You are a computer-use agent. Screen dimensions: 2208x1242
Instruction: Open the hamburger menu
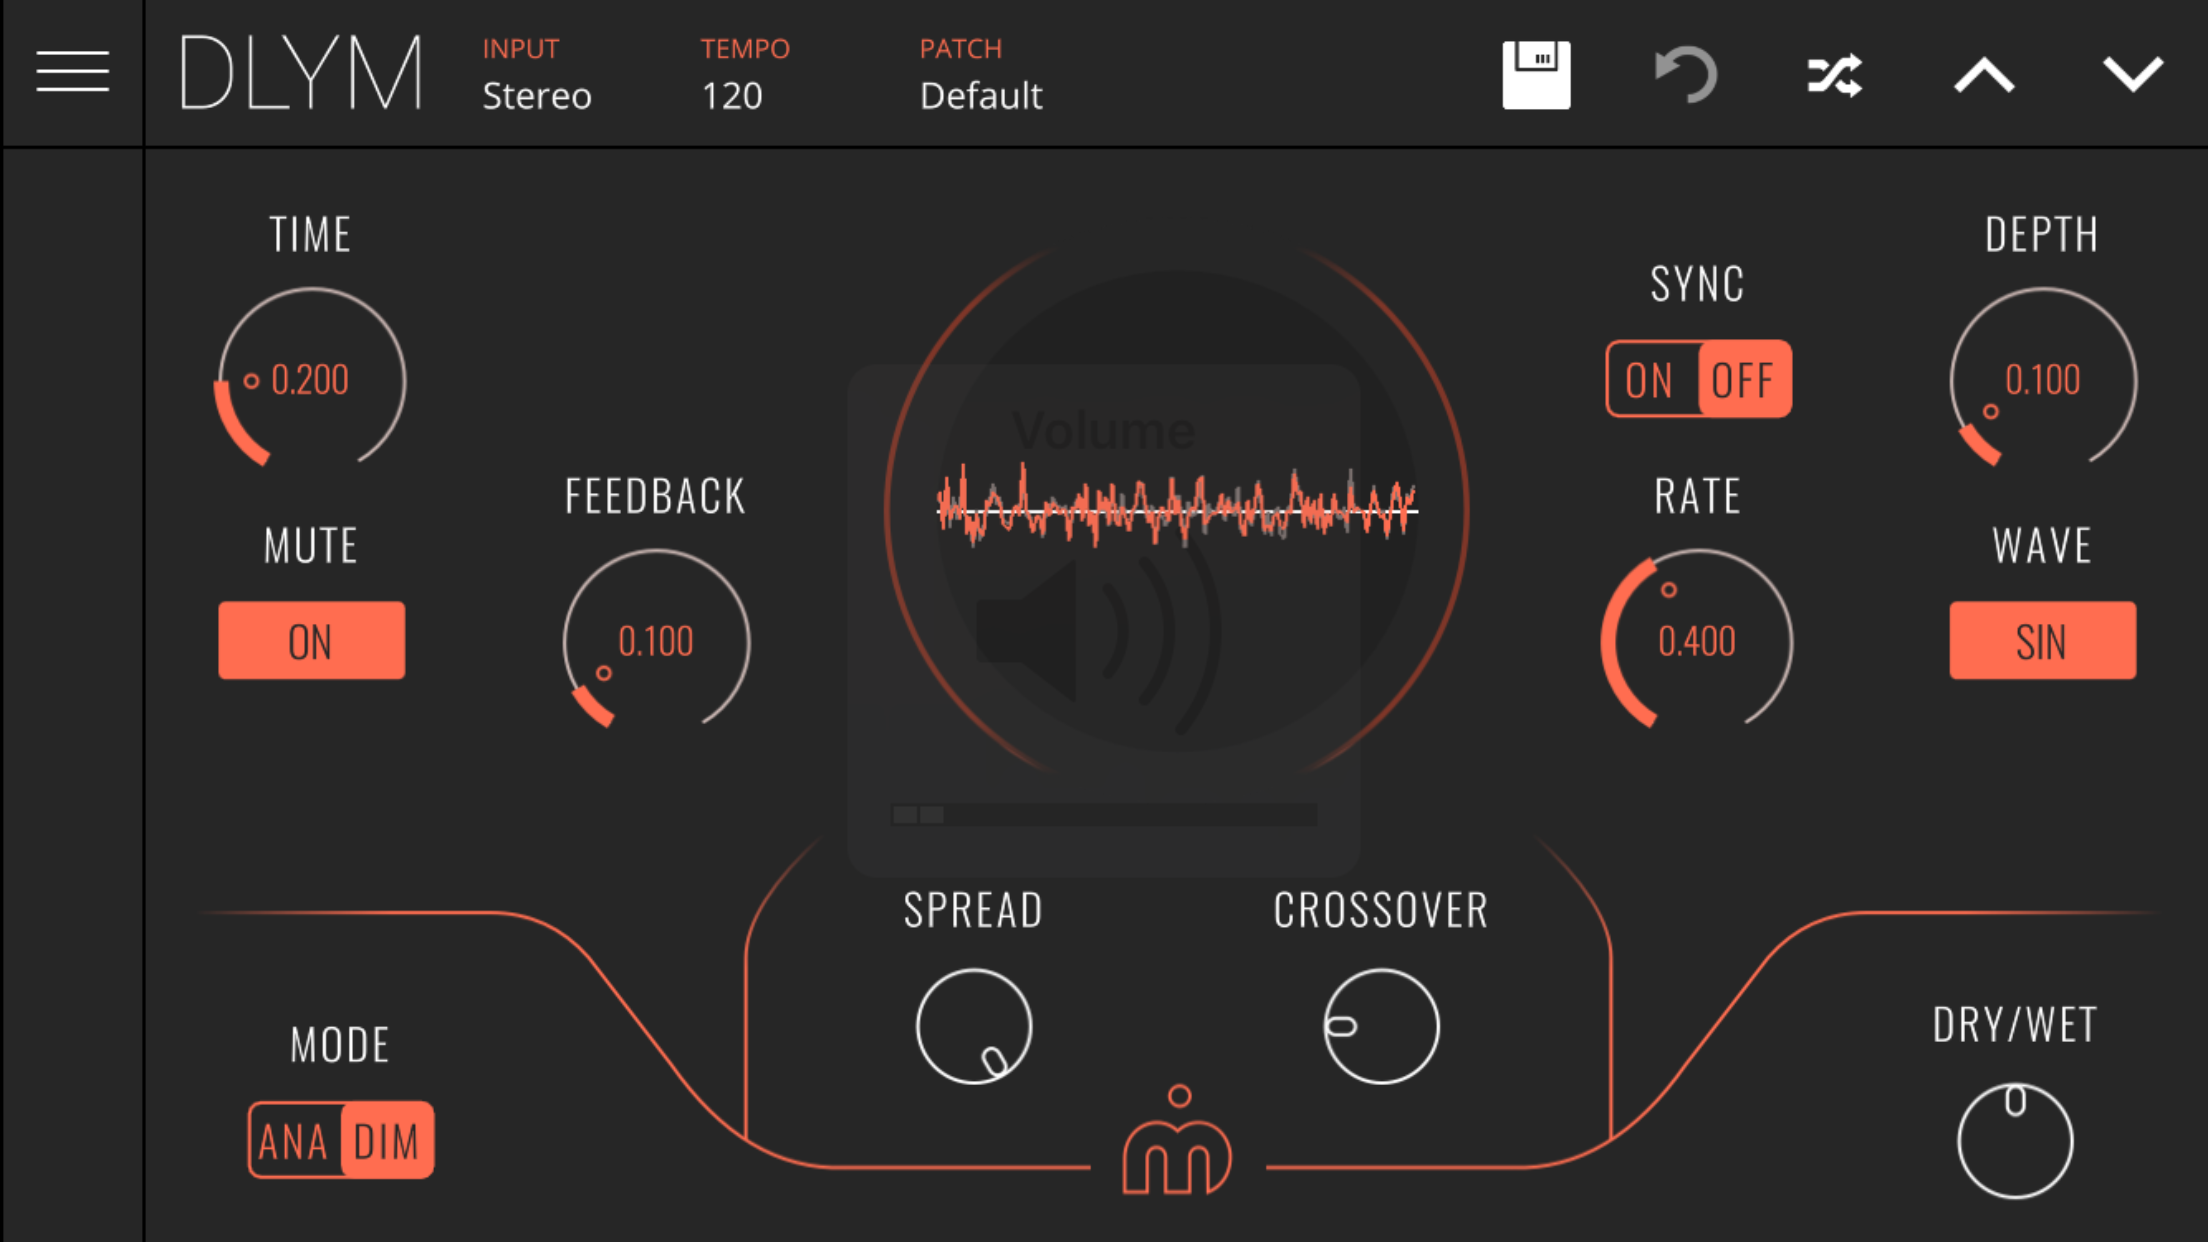[72, 72]
